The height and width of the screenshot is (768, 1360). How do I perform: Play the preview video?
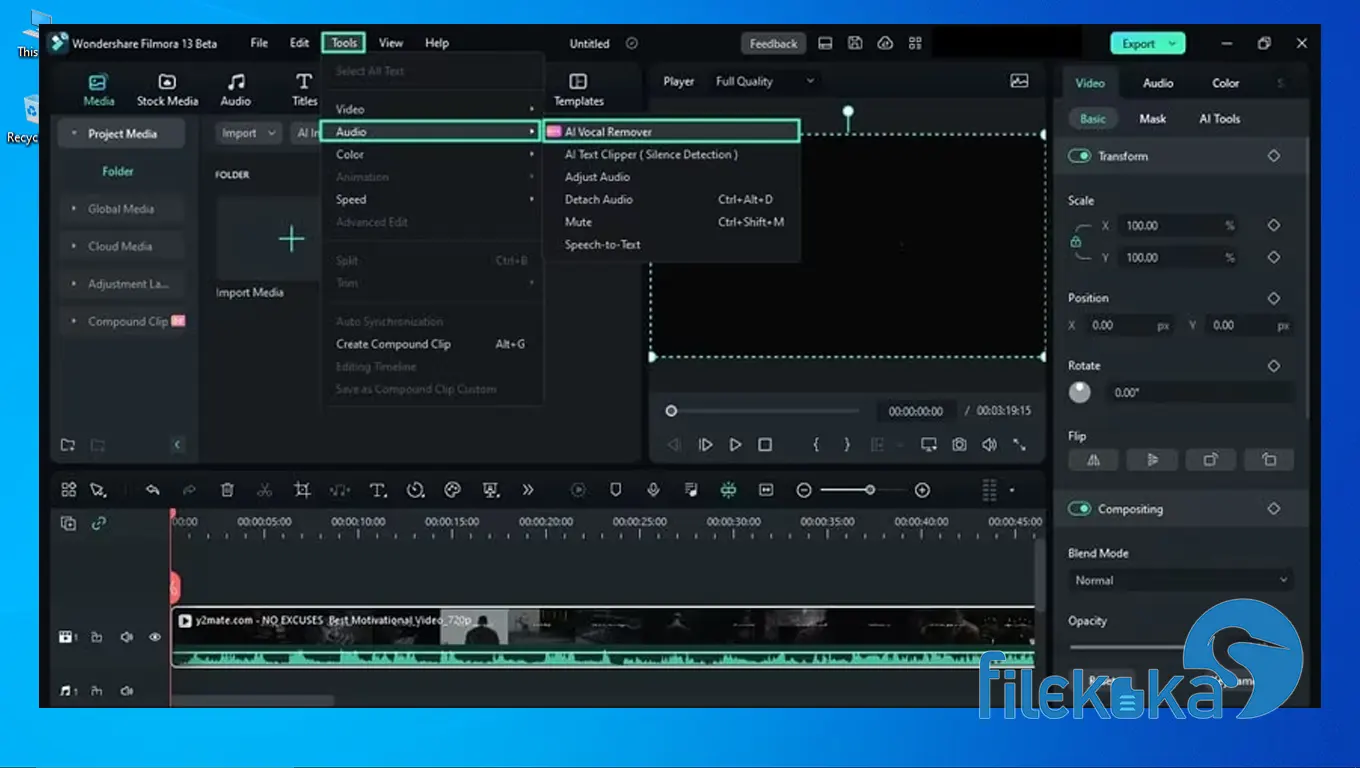pyautogui.click(x=735, y=445)
